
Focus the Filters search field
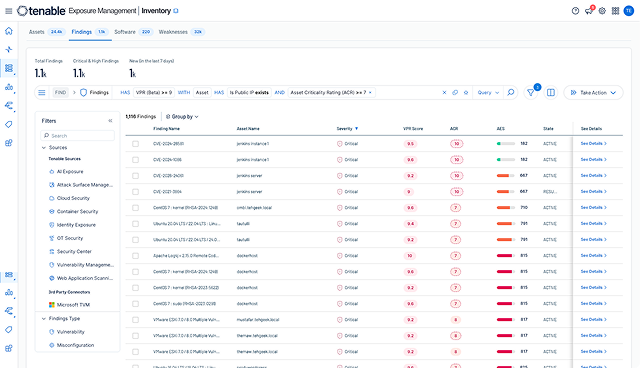click(78, 135)
